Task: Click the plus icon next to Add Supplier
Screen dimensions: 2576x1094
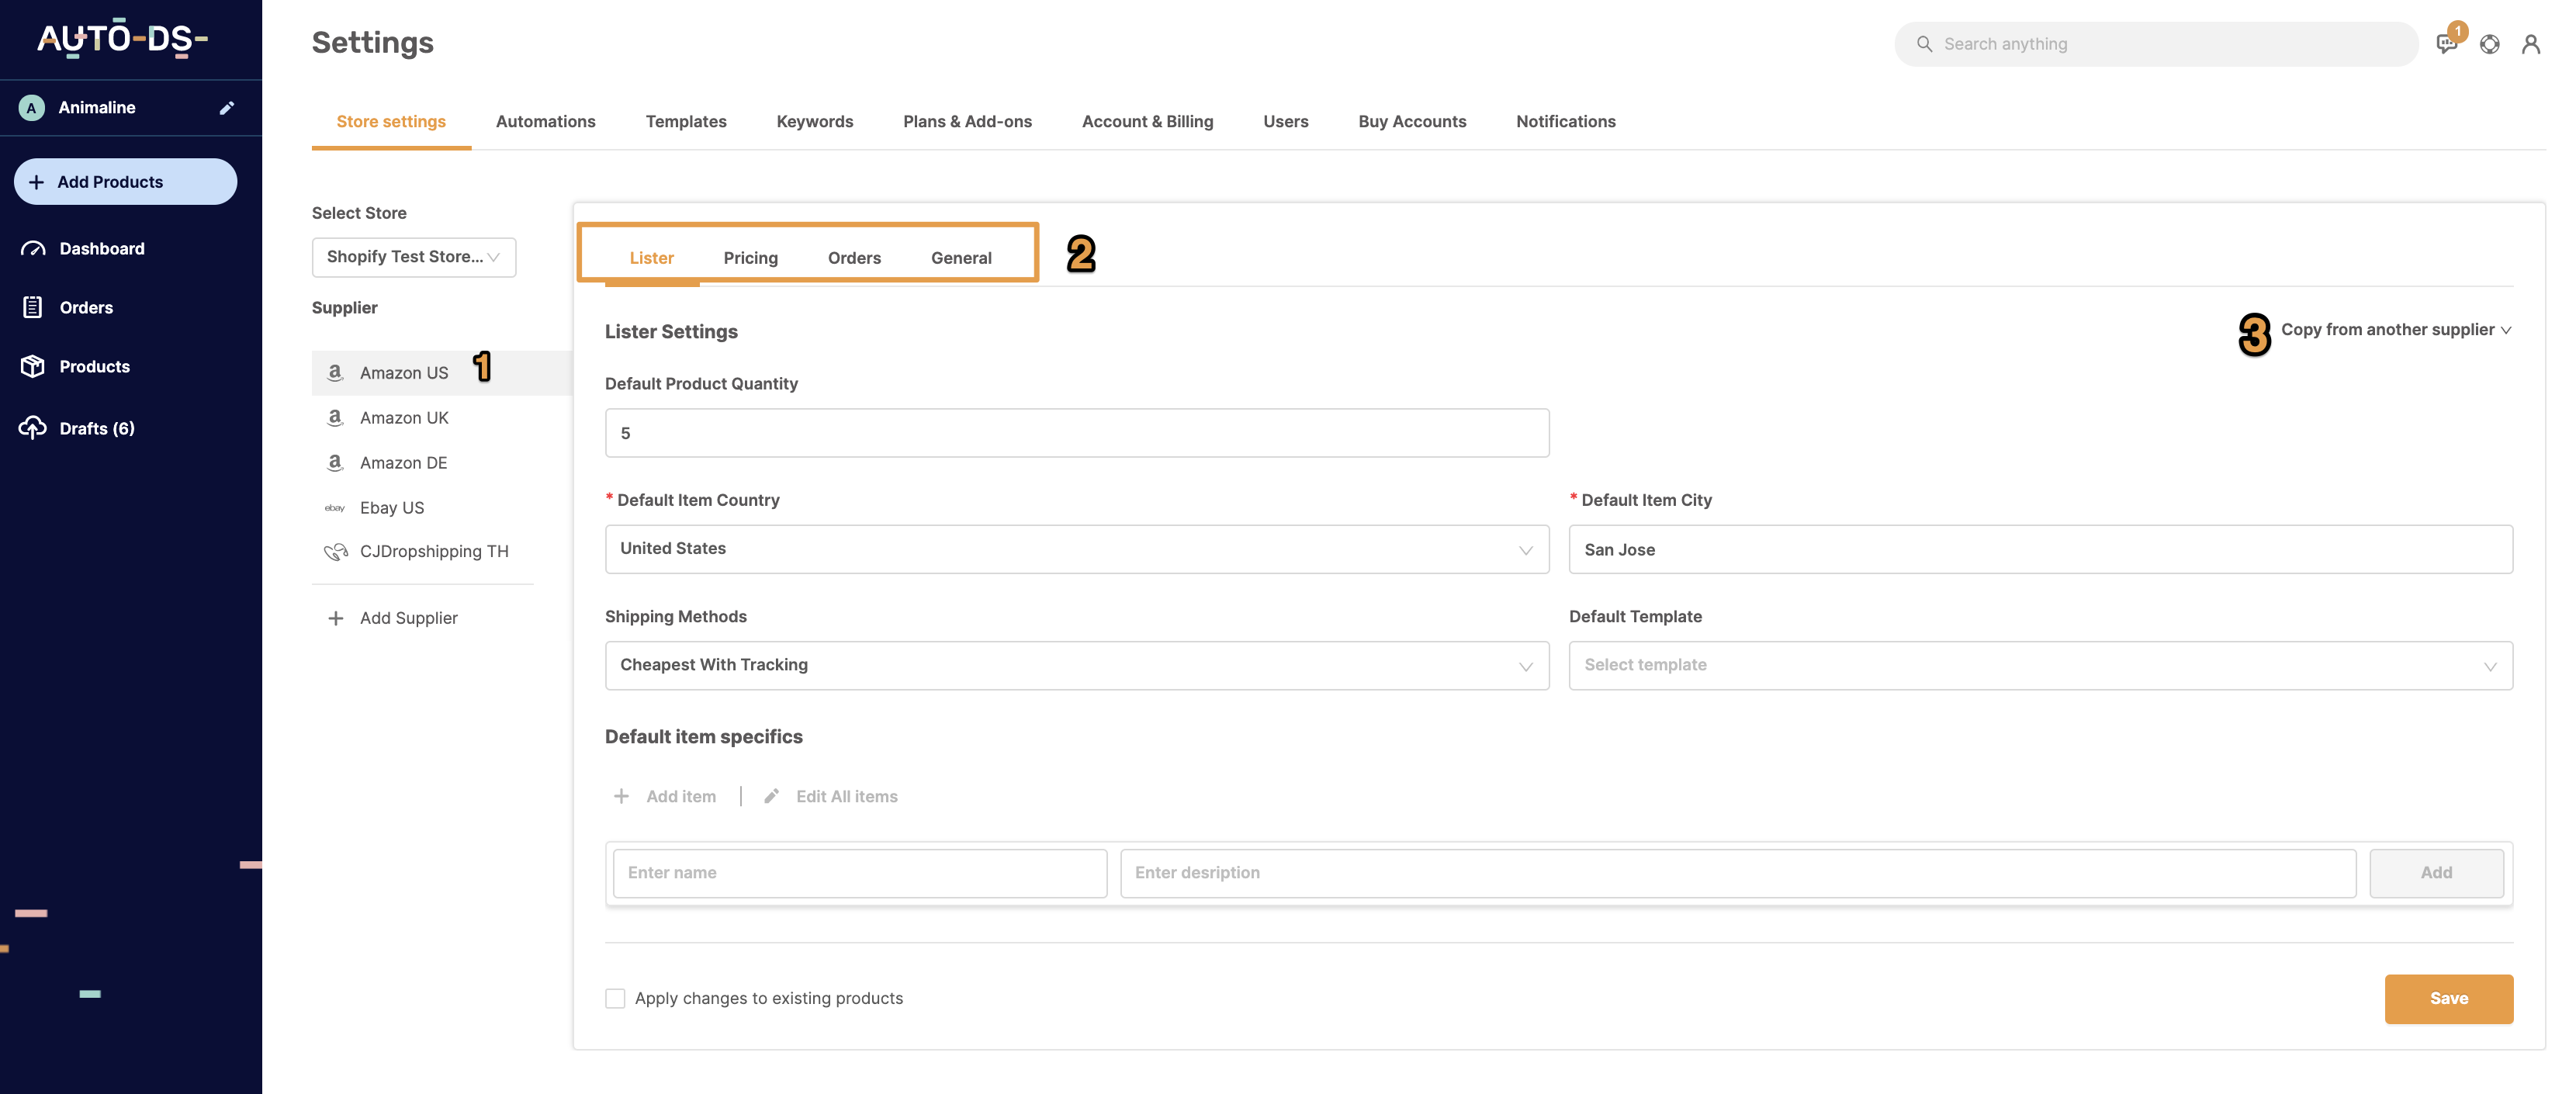Action: tap(336, 618)
